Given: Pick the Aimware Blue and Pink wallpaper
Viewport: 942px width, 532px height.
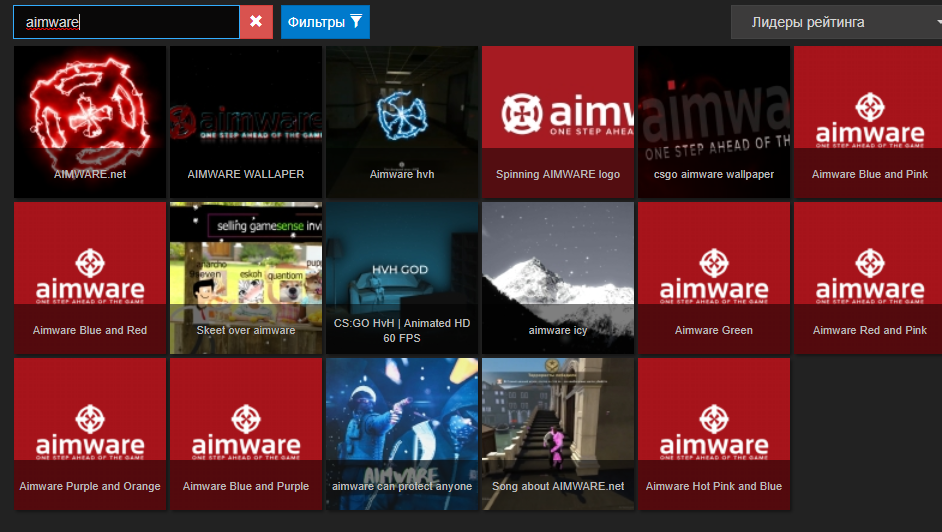Looking at the screenshot, I should pos(868,122).
